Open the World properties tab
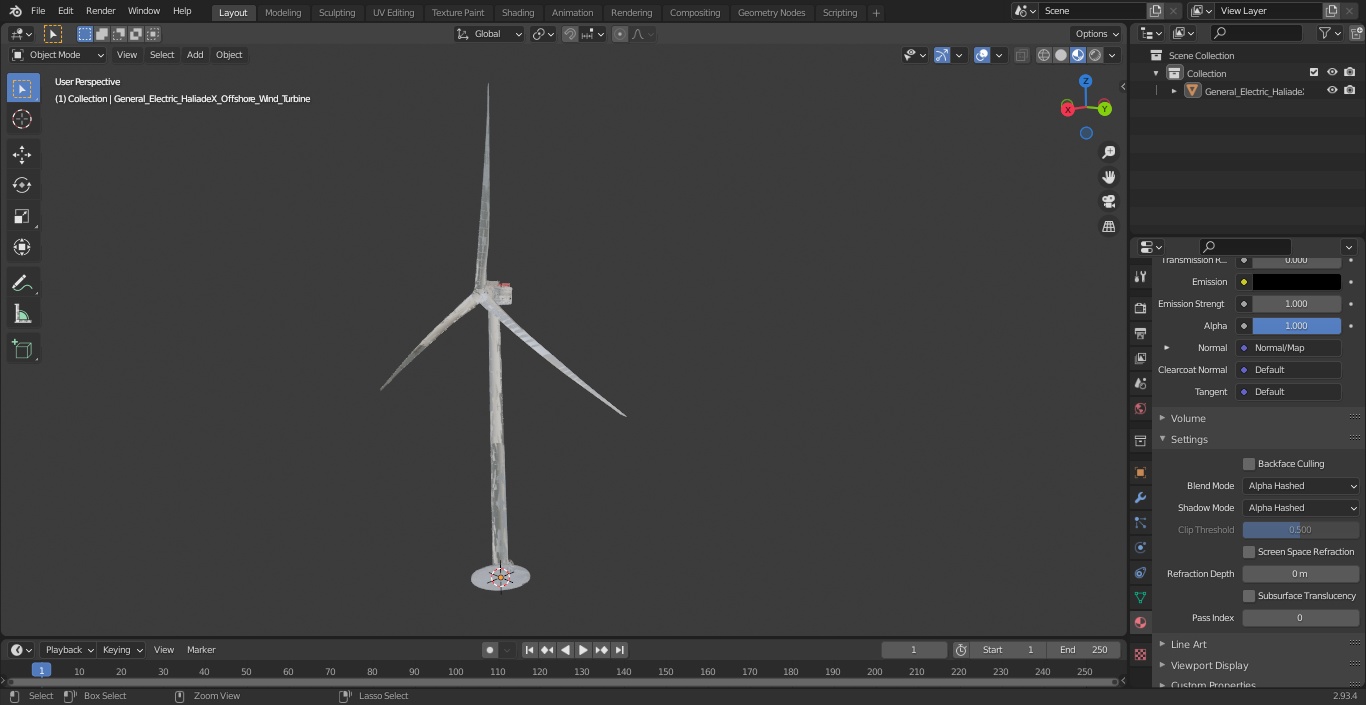Screen dimensions: 1366x705 (1140, 408)
